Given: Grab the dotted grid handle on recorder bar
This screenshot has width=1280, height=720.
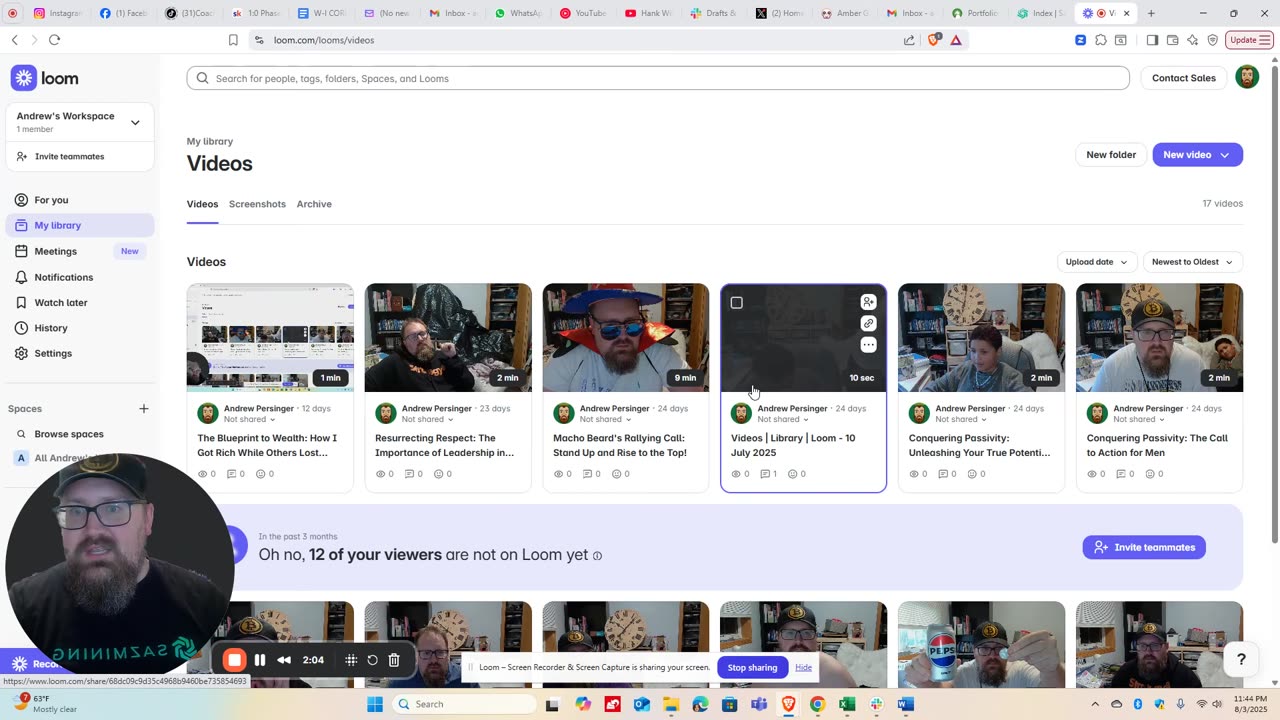Looking at the screenshot, I should click(x=351, y=660).
